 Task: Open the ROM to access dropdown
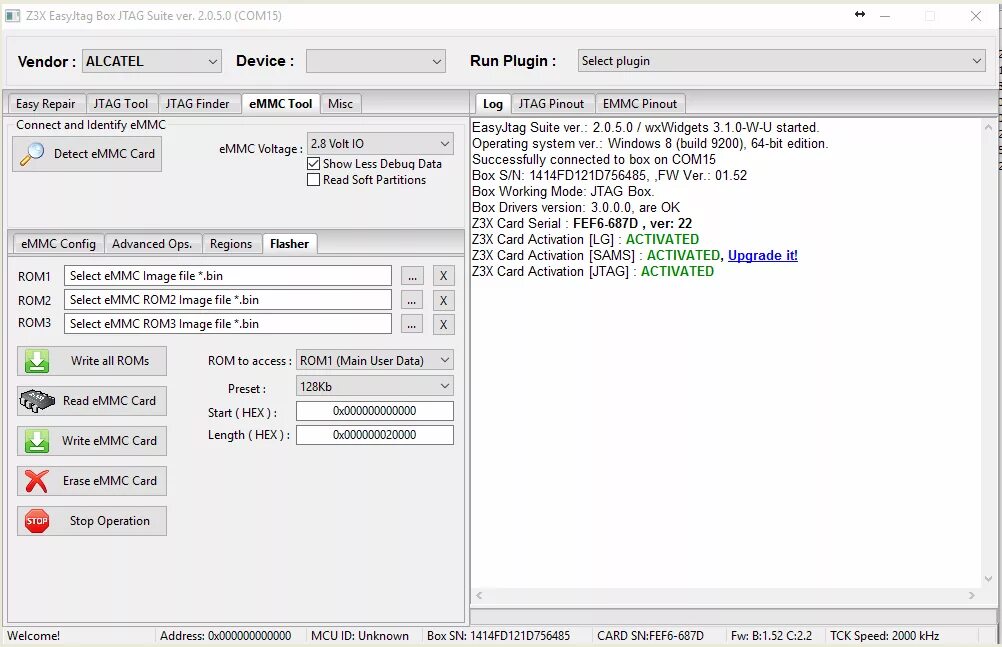(x=374, y=361)
